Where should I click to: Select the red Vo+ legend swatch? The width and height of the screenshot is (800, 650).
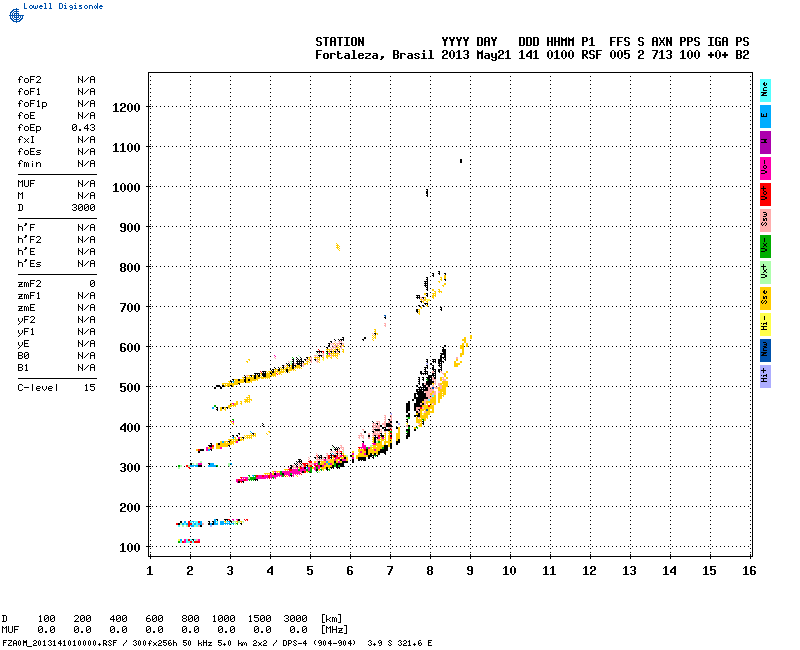[765, 194]
